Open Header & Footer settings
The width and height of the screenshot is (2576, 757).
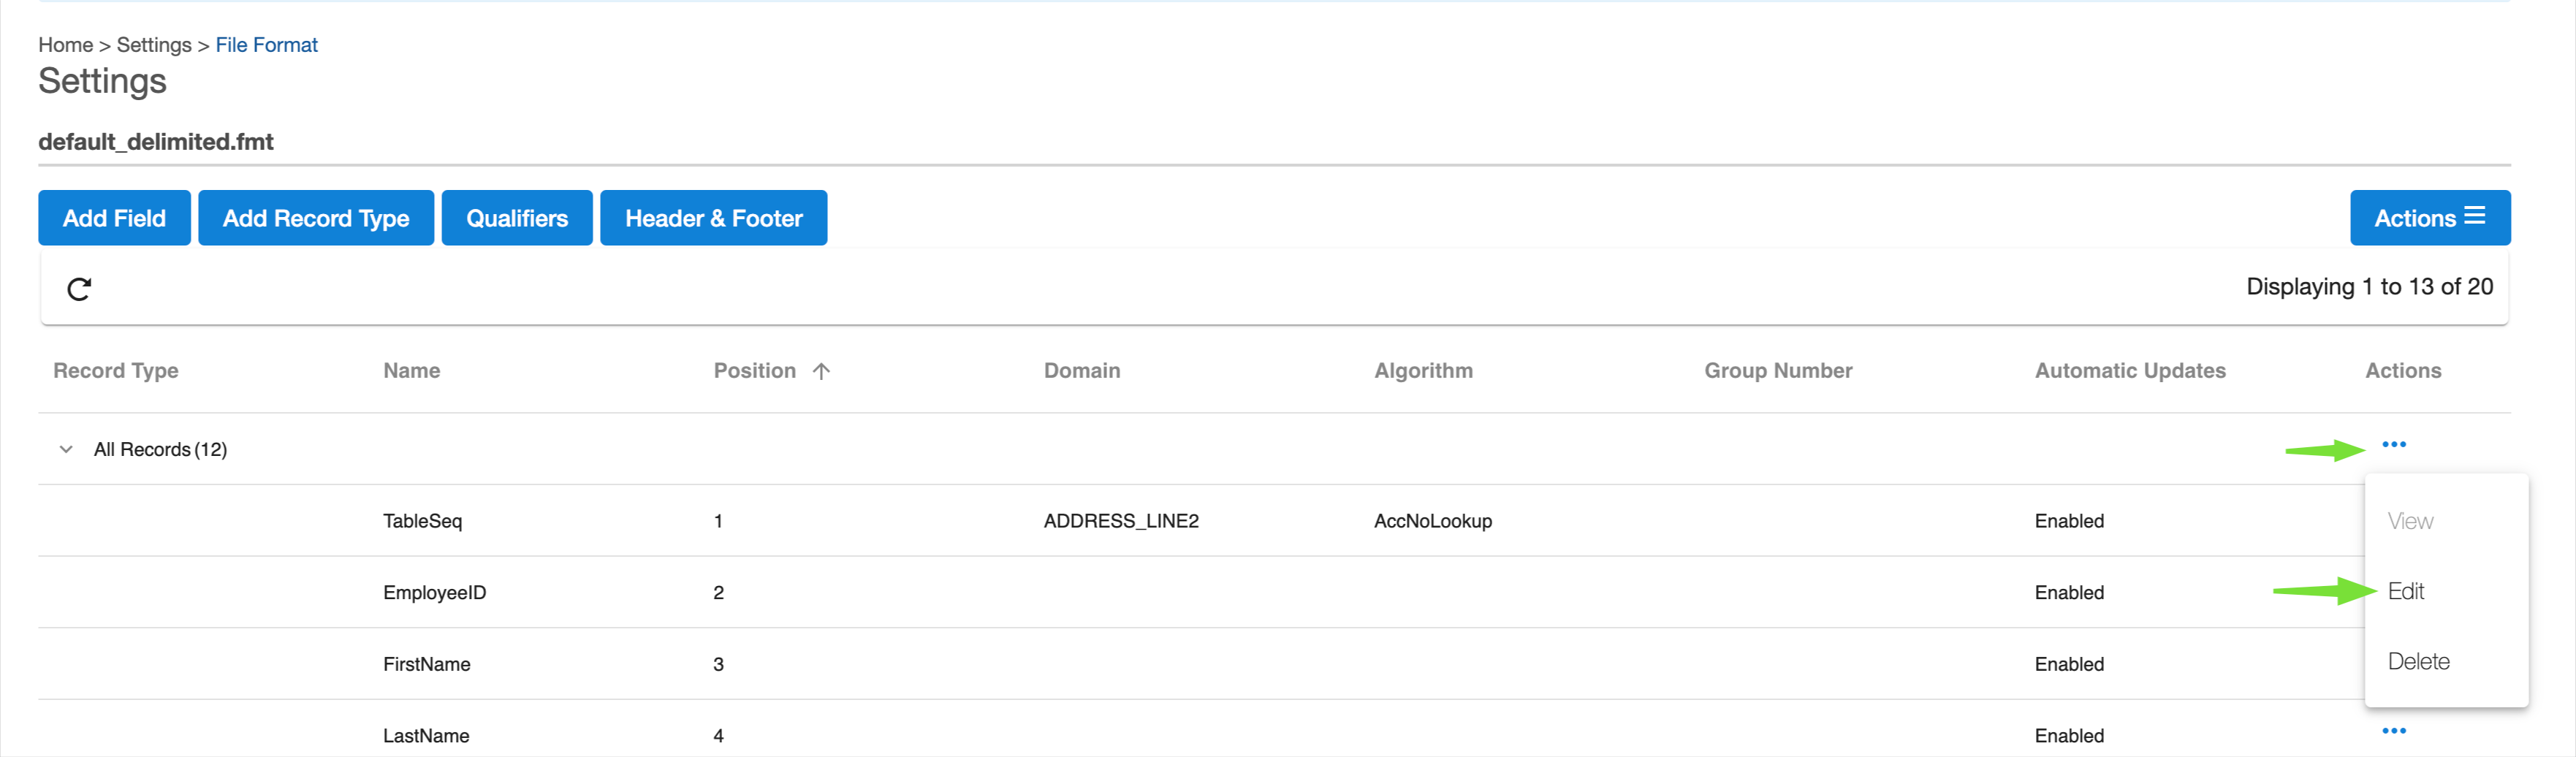tap(713, 218)
